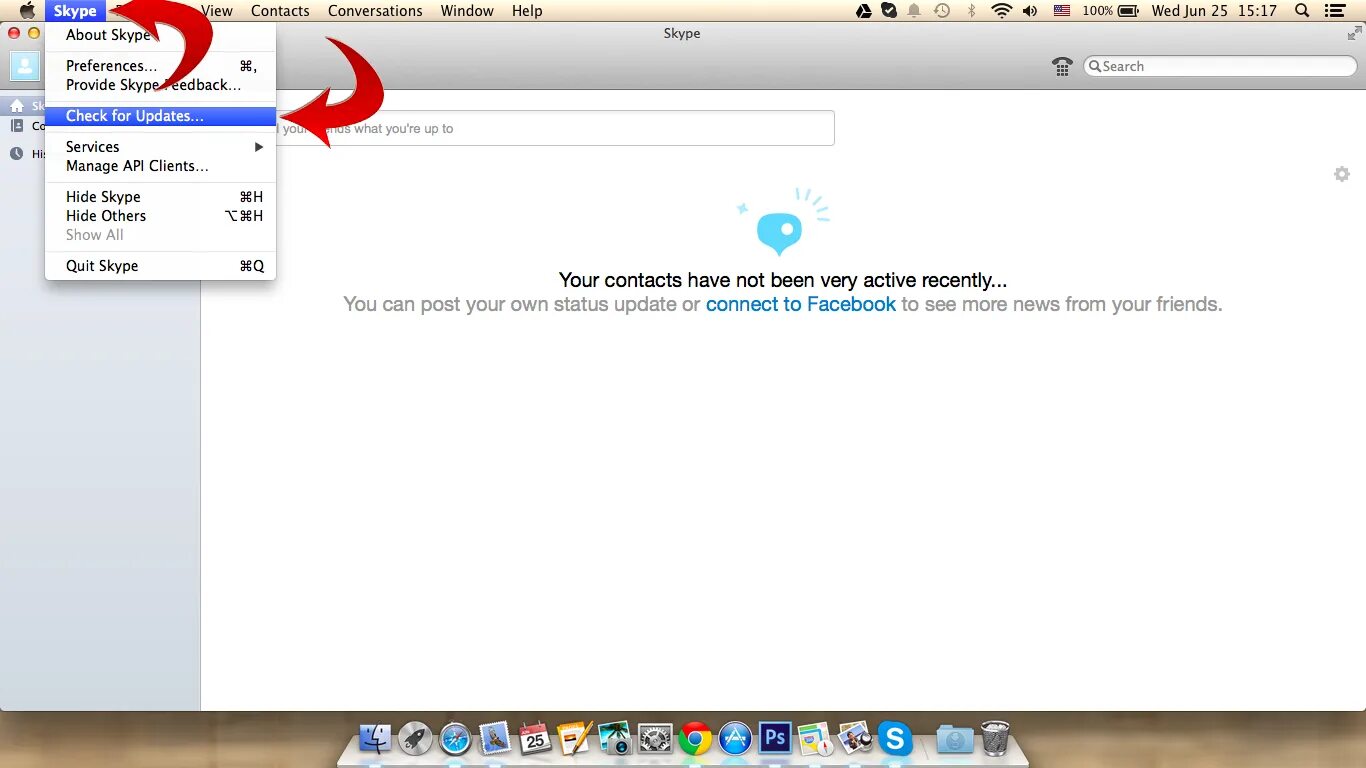Launch Google Chrome from the Dock
The width and height of the screenshot is (1366, 768).
pyautogui.click(x=695, y=738)
